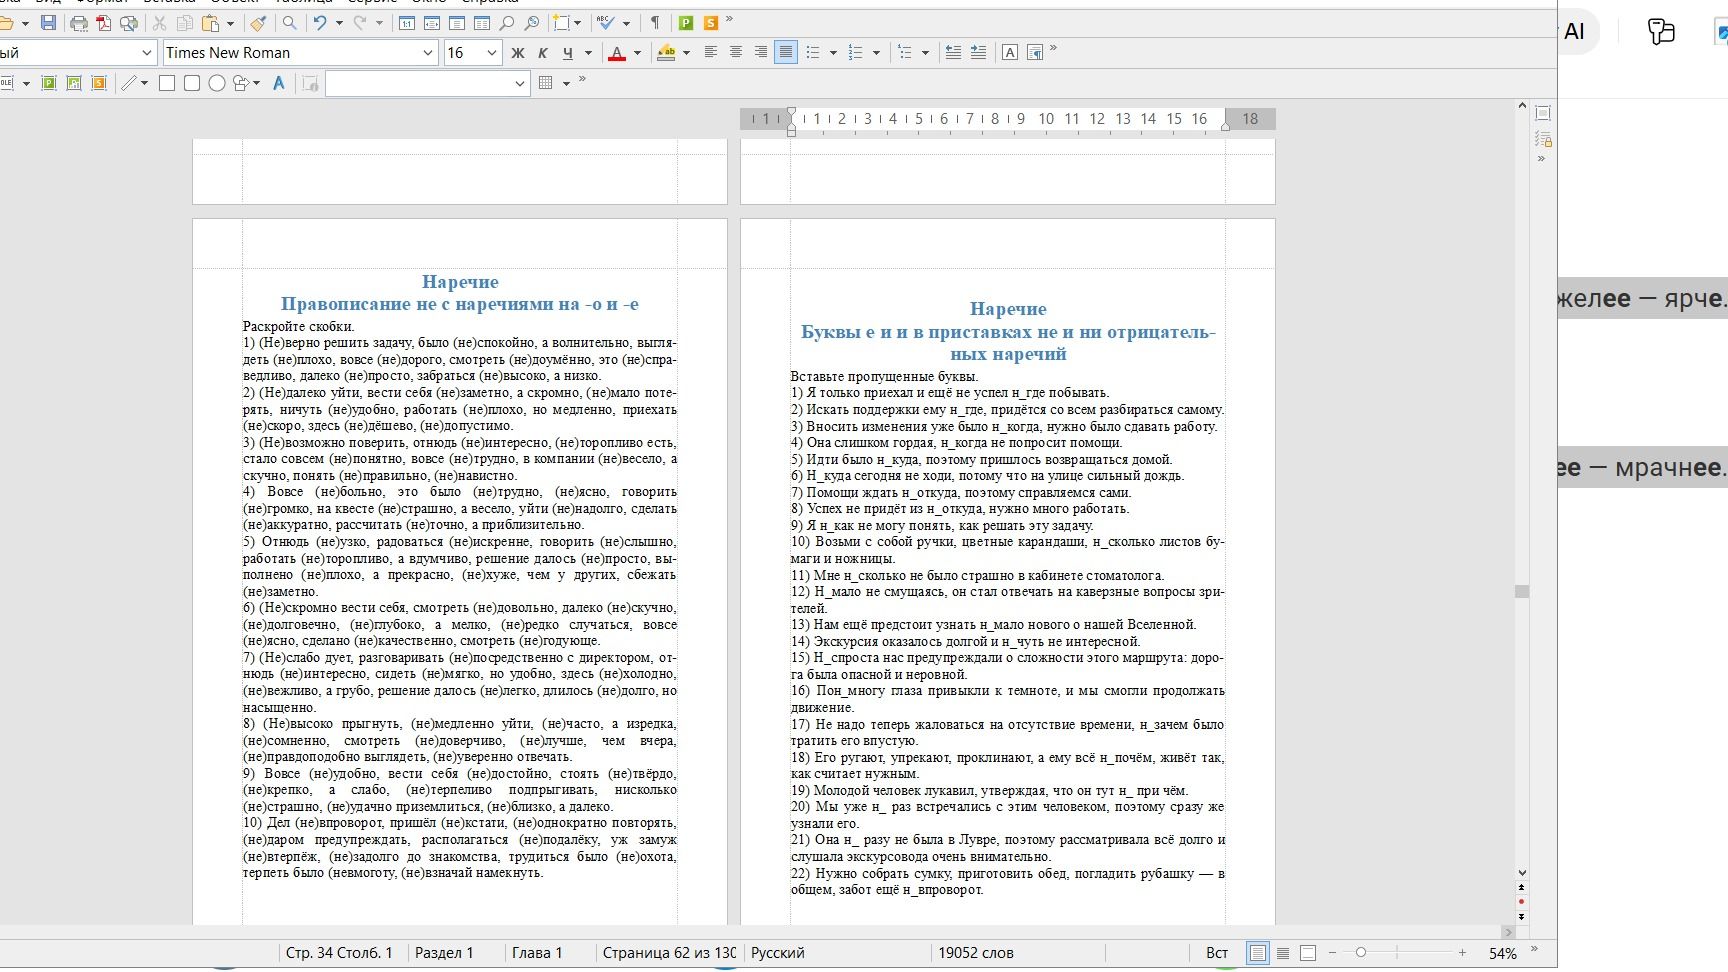
Task: Open Find and Replace magnifier
Action: click(x=289, y=23)
